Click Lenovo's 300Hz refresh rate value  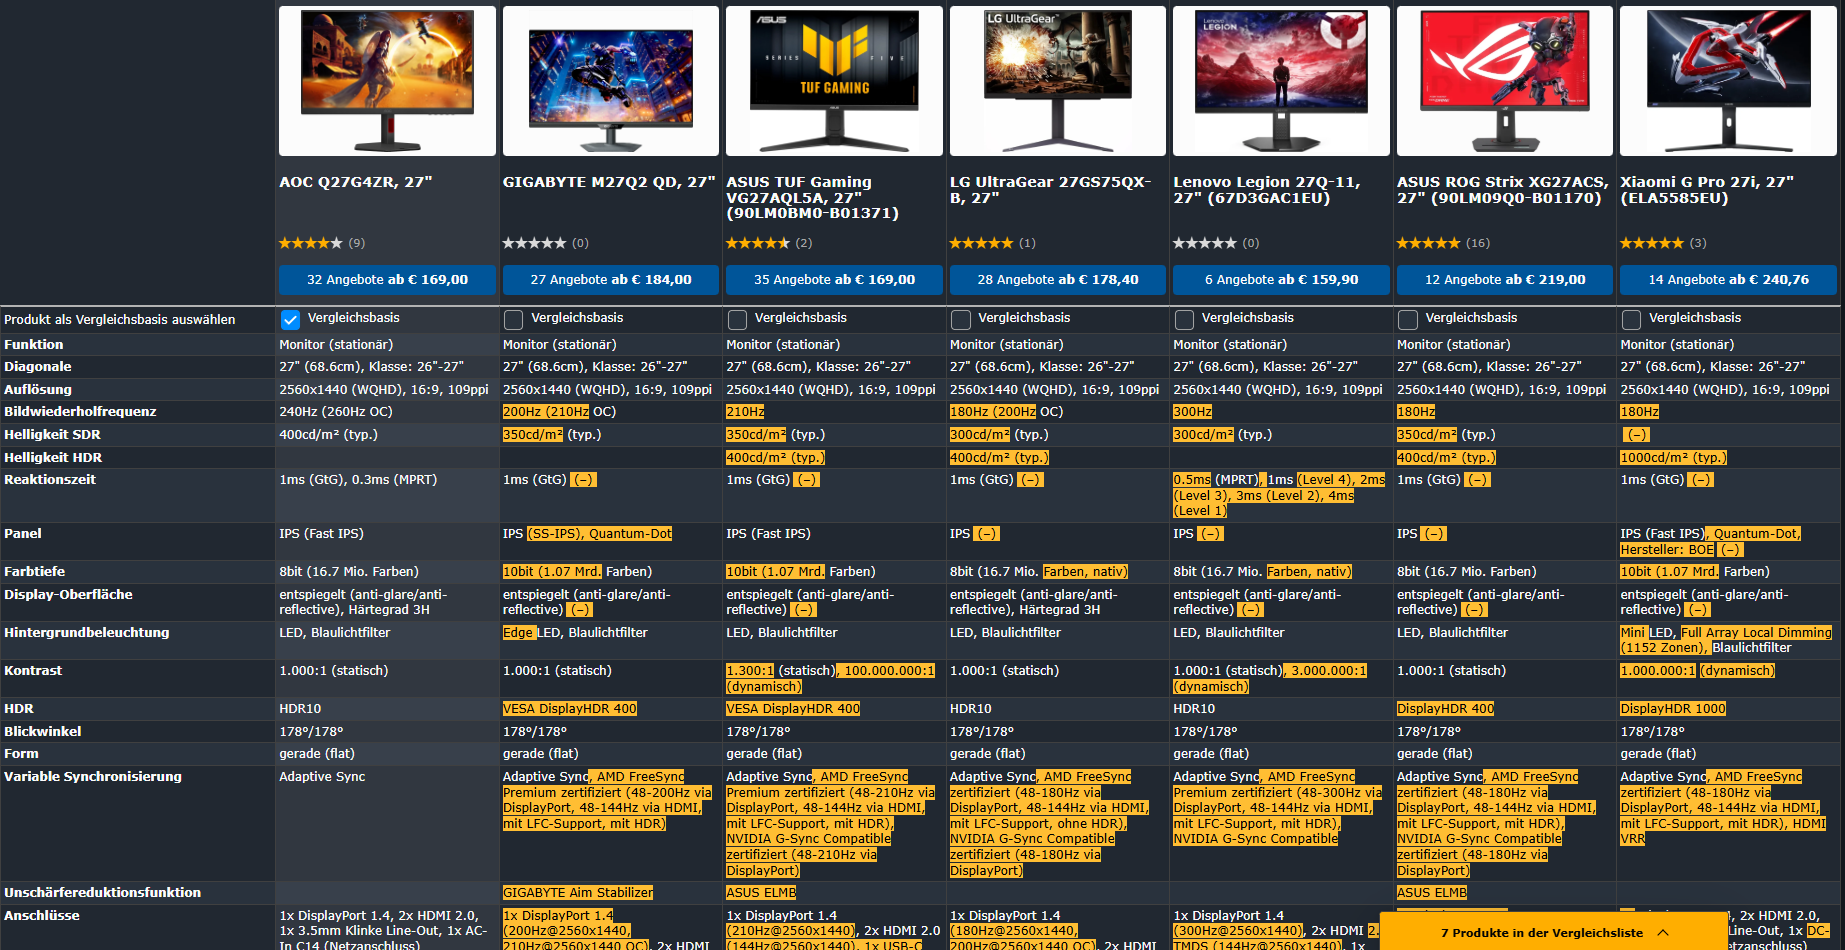1192,411
